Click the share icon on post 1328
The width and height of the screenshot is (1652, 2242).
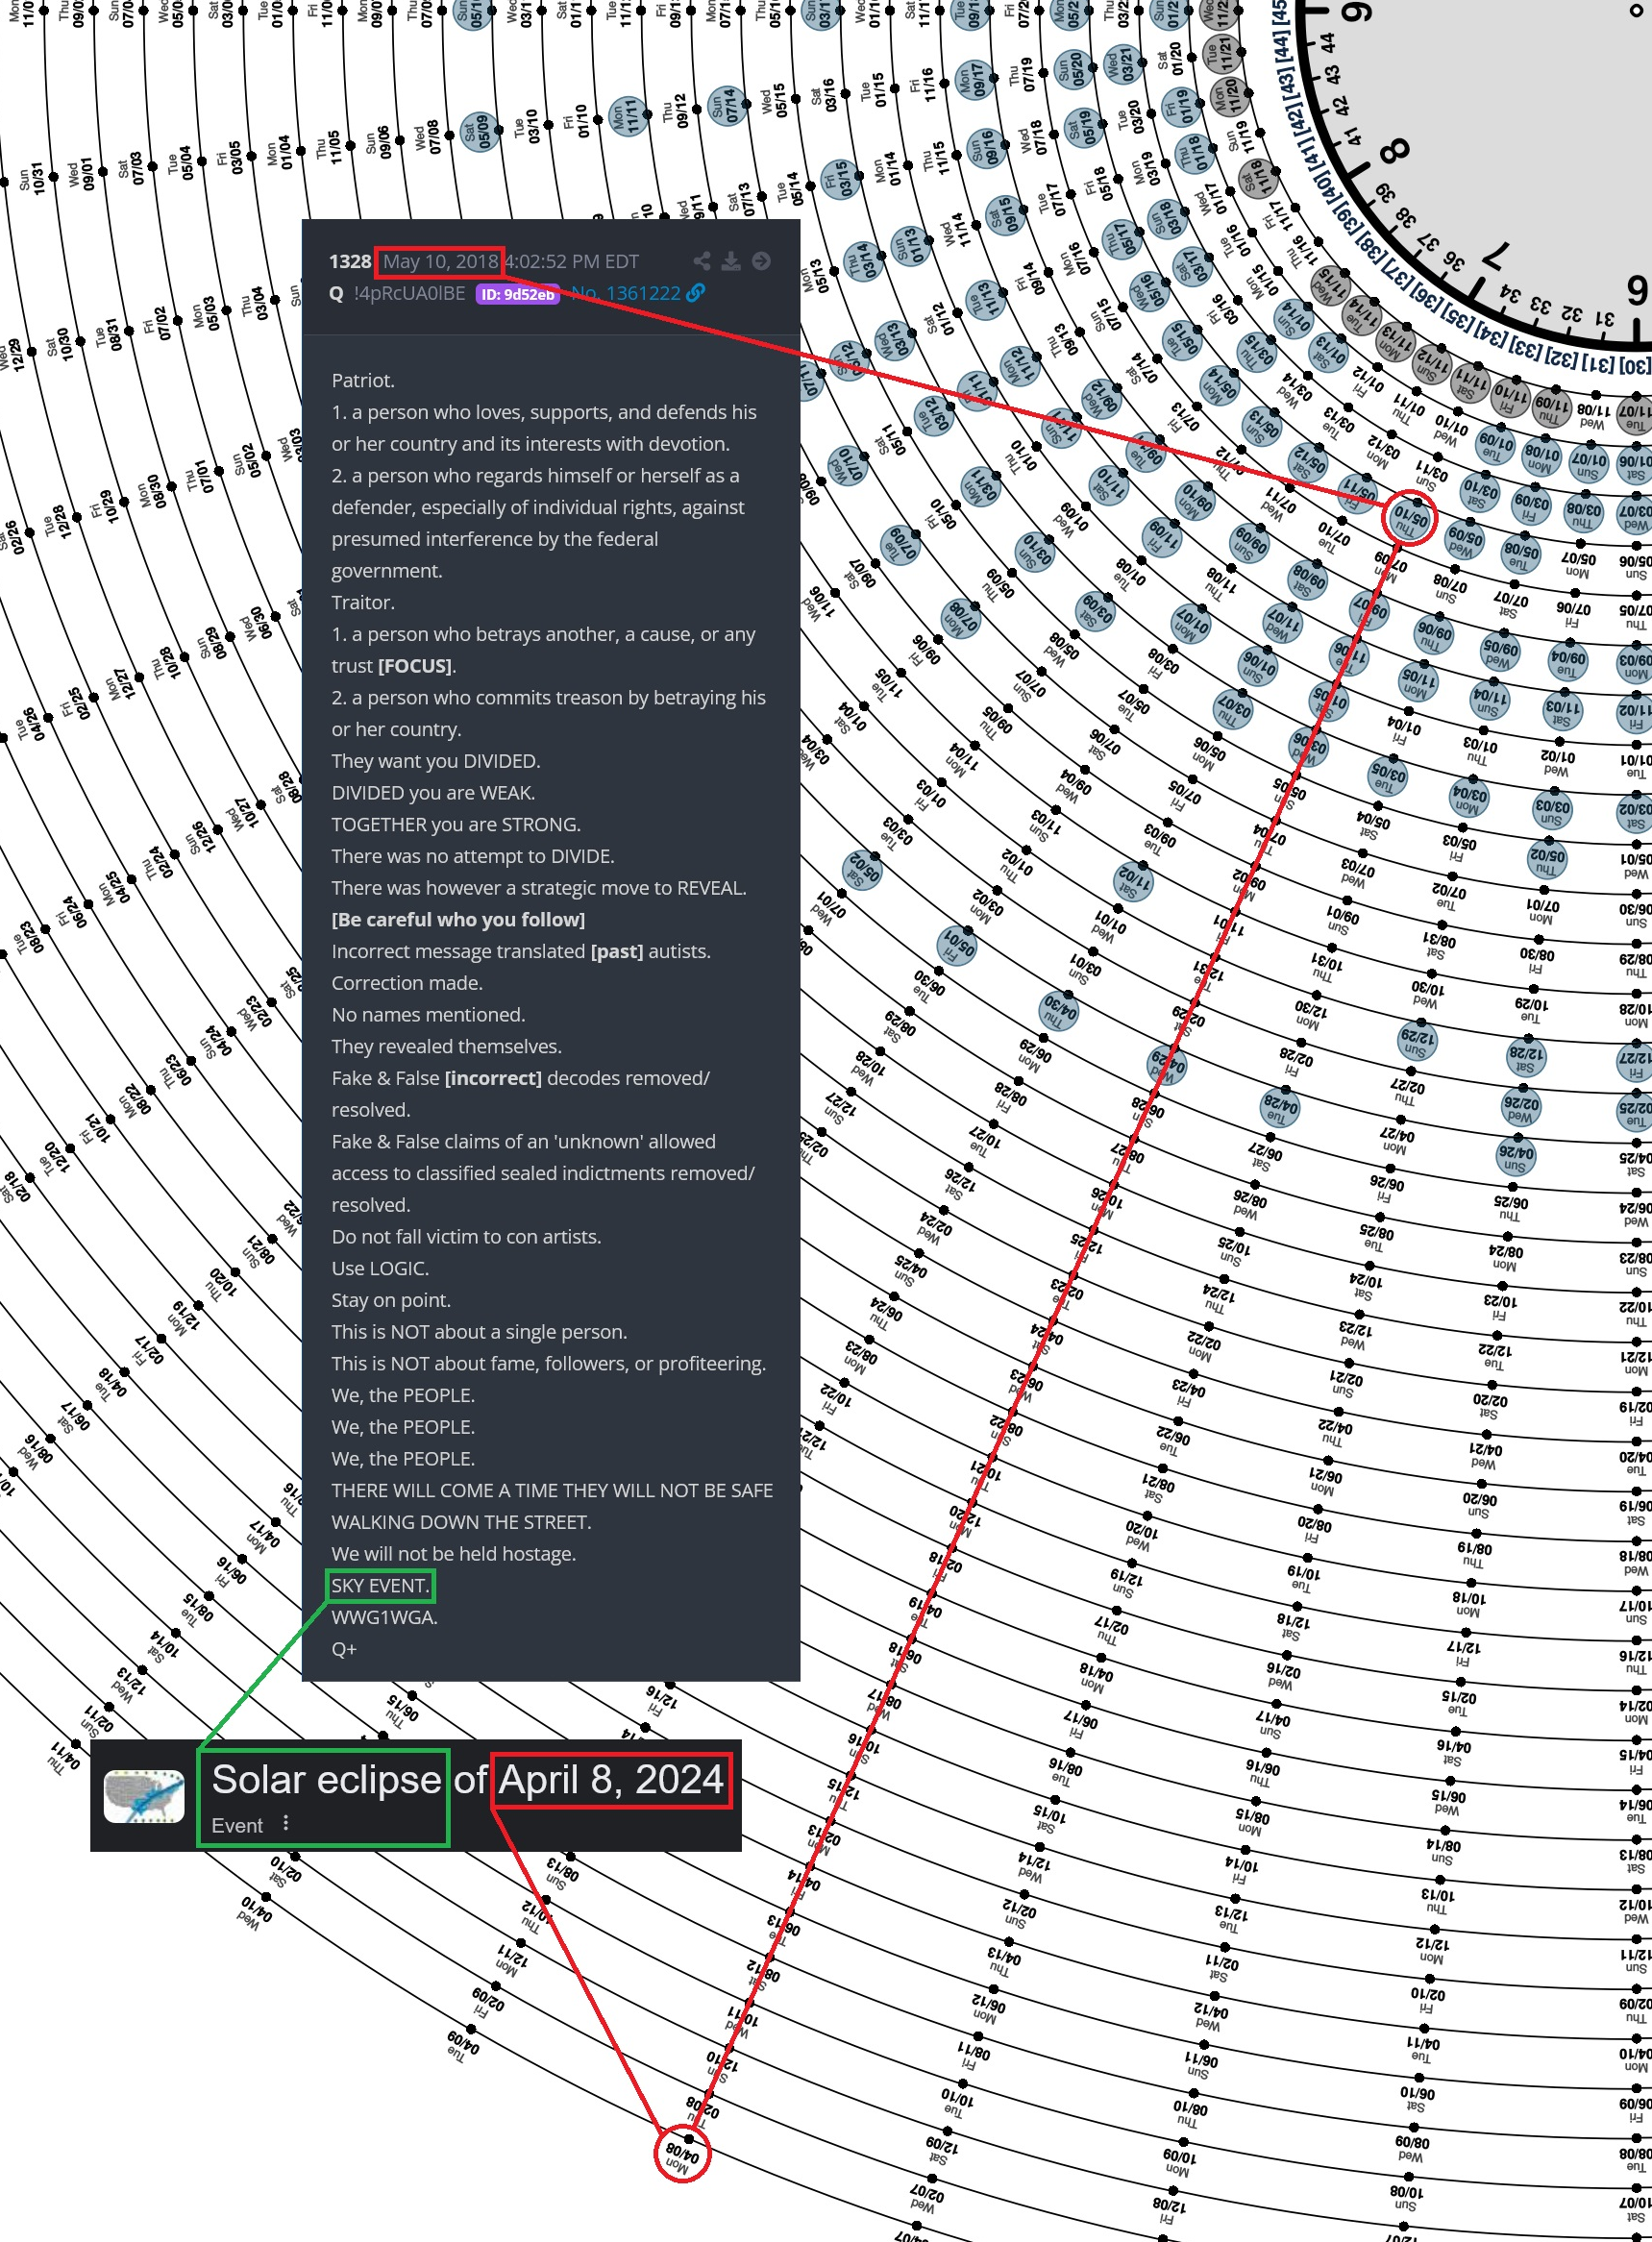pos(702,261)
